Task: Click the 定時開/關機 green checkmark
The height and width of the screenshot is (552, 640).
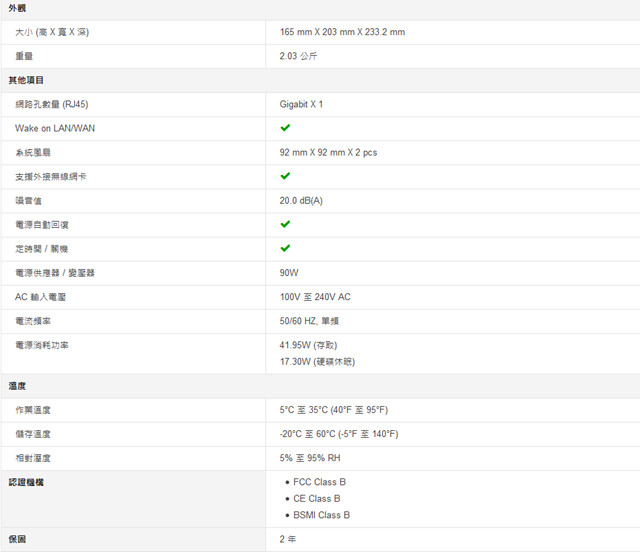Action: (x=285, y=248)
